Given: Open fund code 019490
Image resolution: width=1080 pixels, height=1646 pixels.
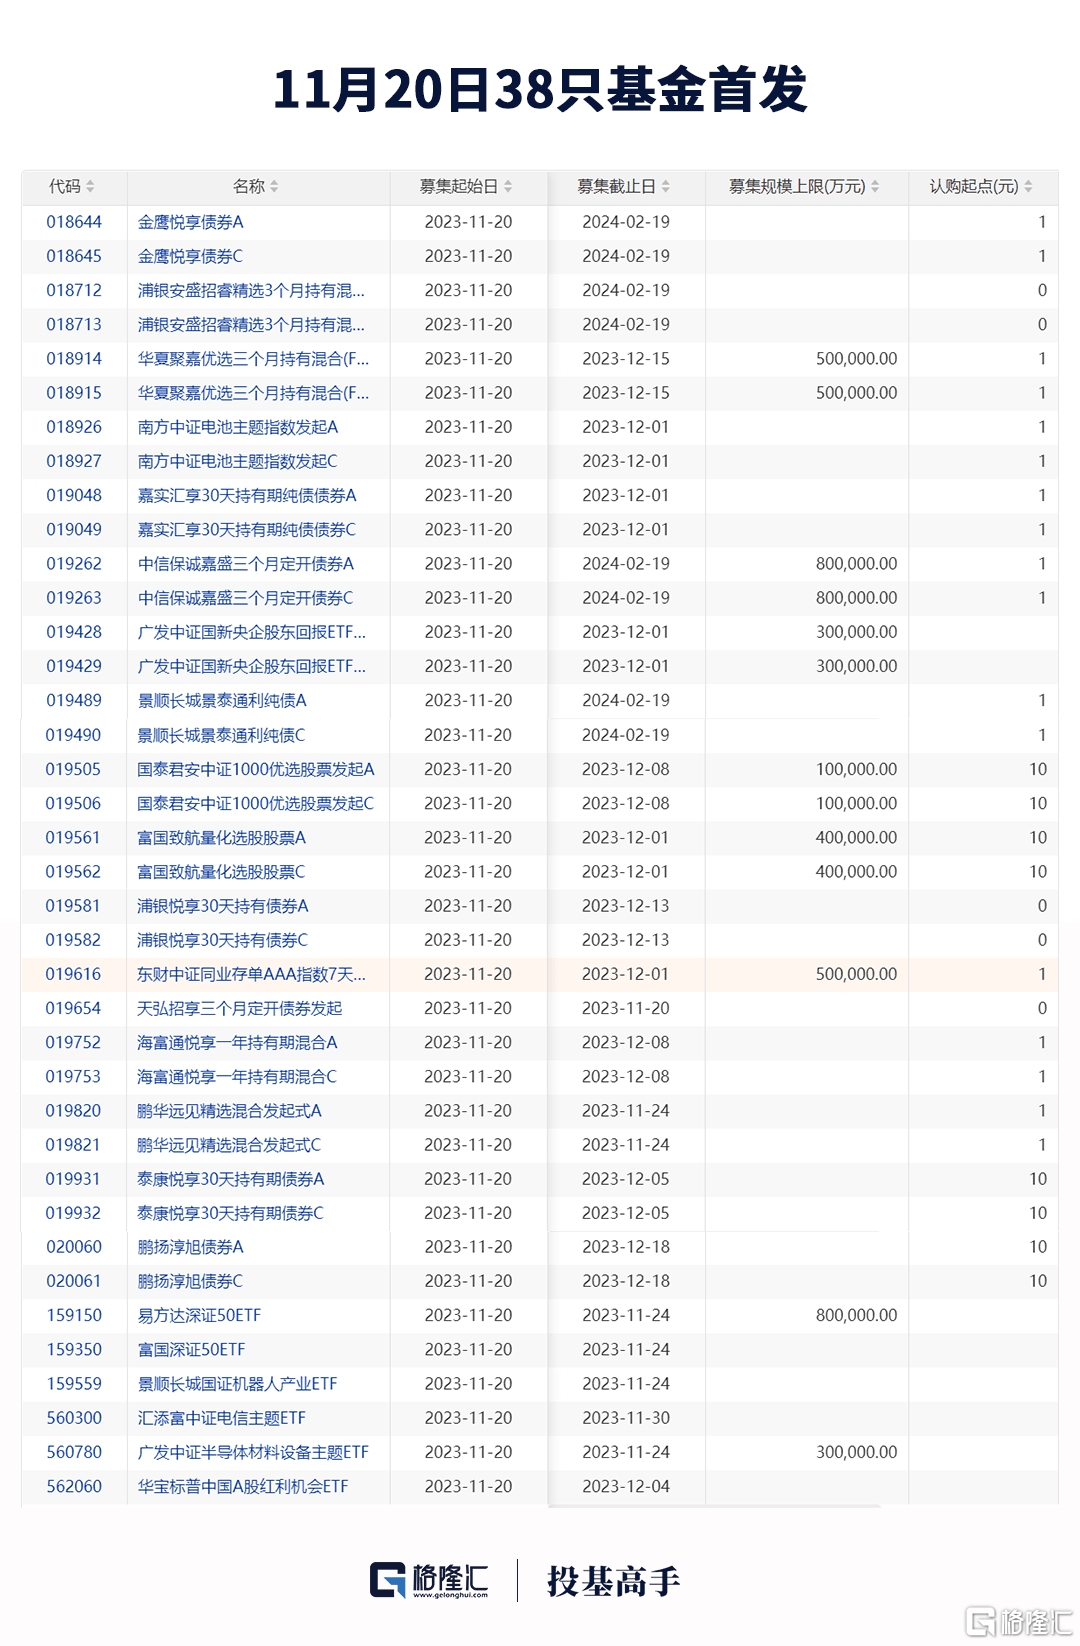Looking at the screenshot, I should click(74, 735).
